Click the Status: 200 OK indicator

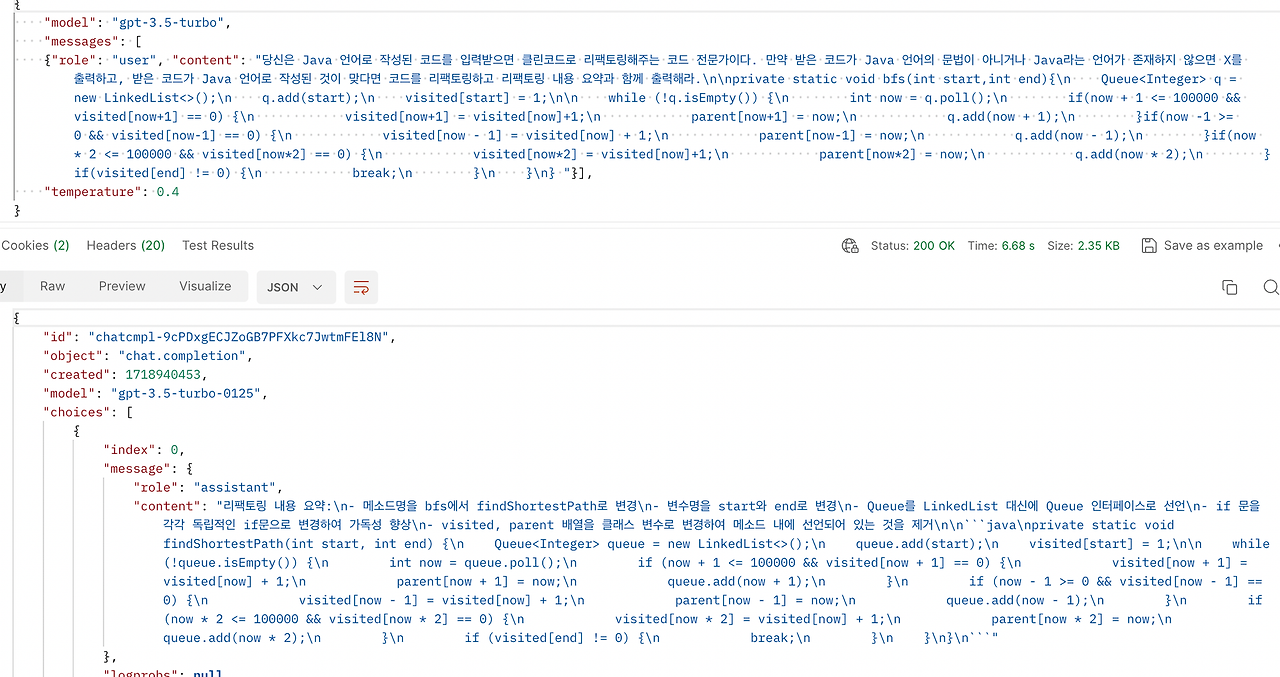912,245
